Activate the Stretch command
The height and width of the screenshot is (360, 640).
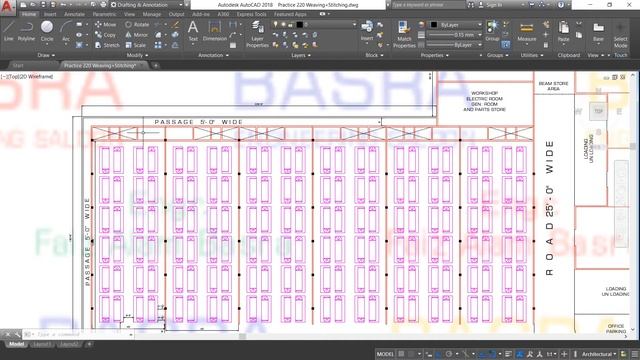point(107,45)
